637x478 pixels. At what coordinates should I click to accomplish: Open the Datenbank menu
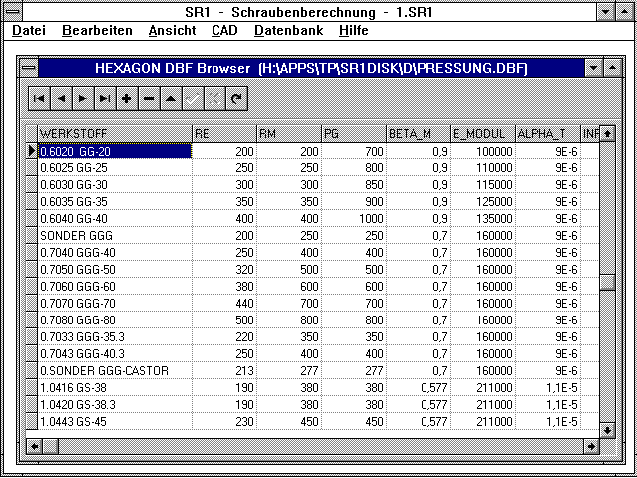point(288,31)
